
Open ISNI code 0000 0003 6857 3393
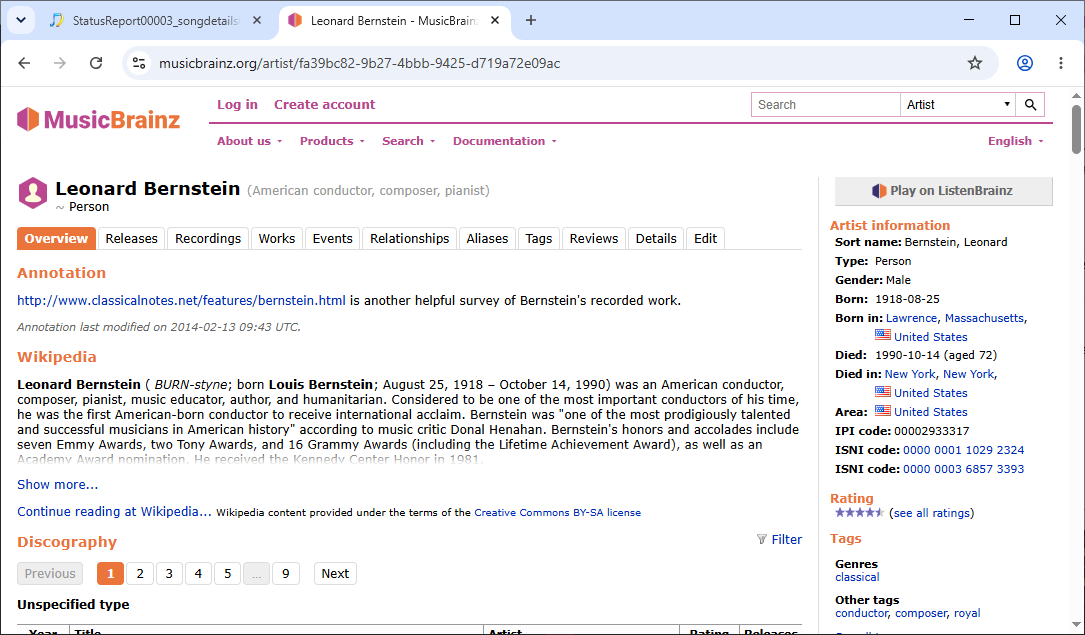coord(963,469)
